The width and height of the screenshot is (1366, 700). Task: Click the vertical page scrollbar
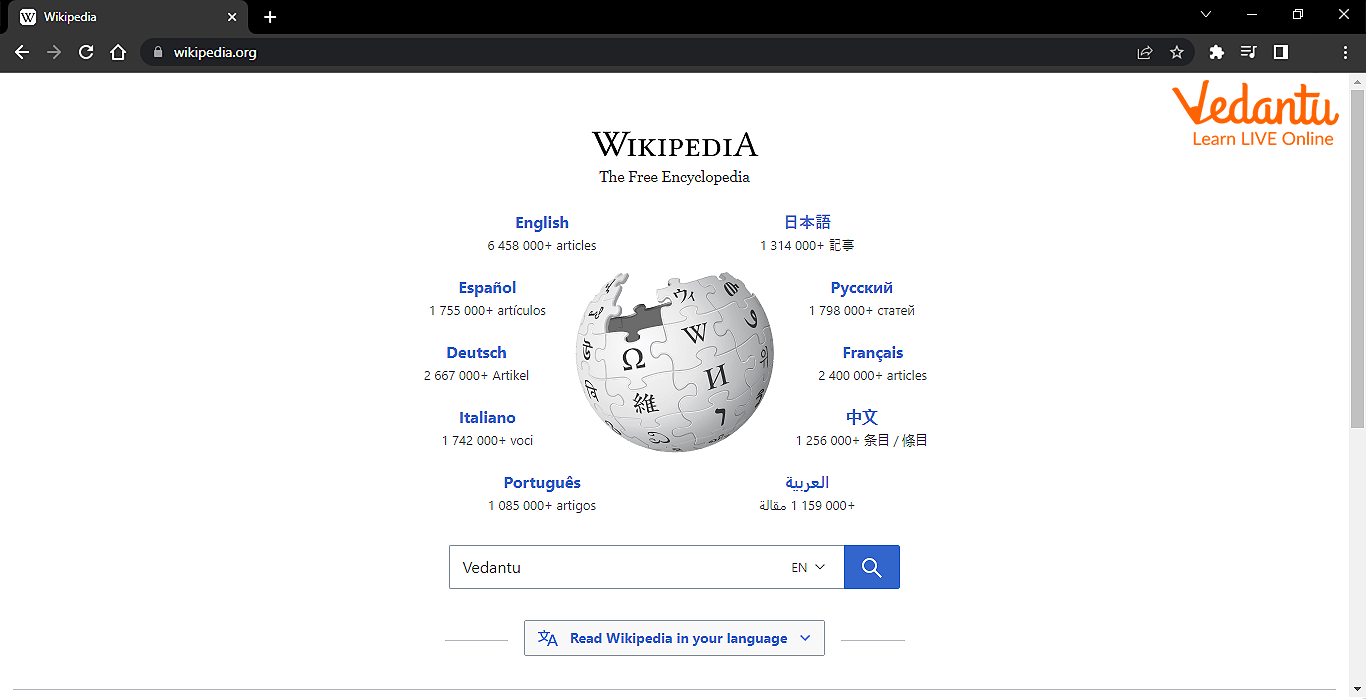coord(1357,260)
